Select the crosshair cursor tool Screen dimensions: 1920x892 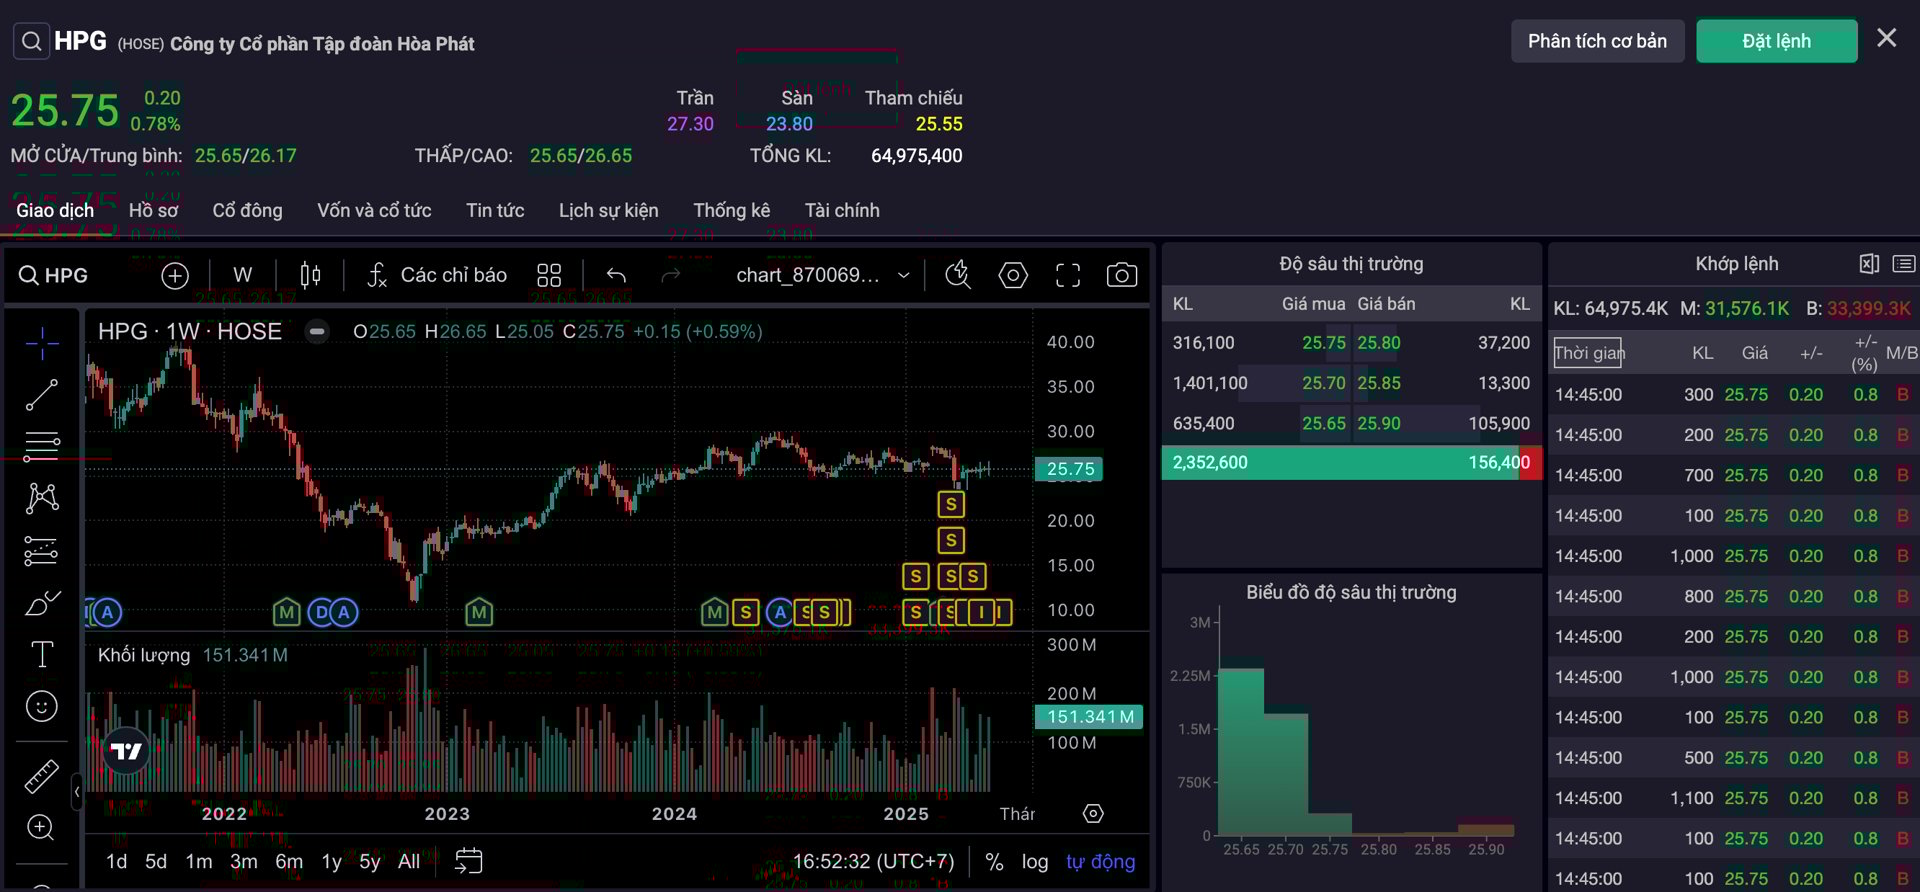click(42, 343)
